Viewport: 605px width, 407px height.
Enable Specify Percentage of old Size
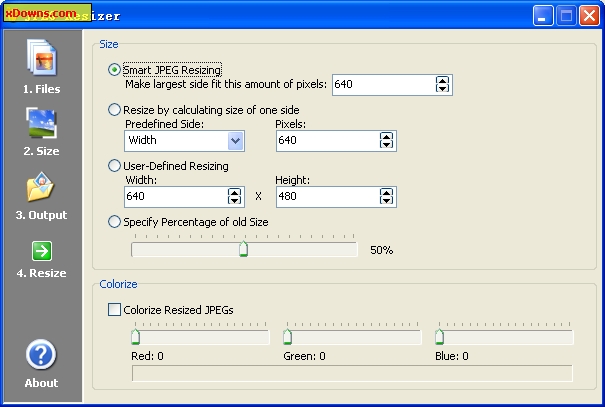pyautogui.click(x=114, y=222)
